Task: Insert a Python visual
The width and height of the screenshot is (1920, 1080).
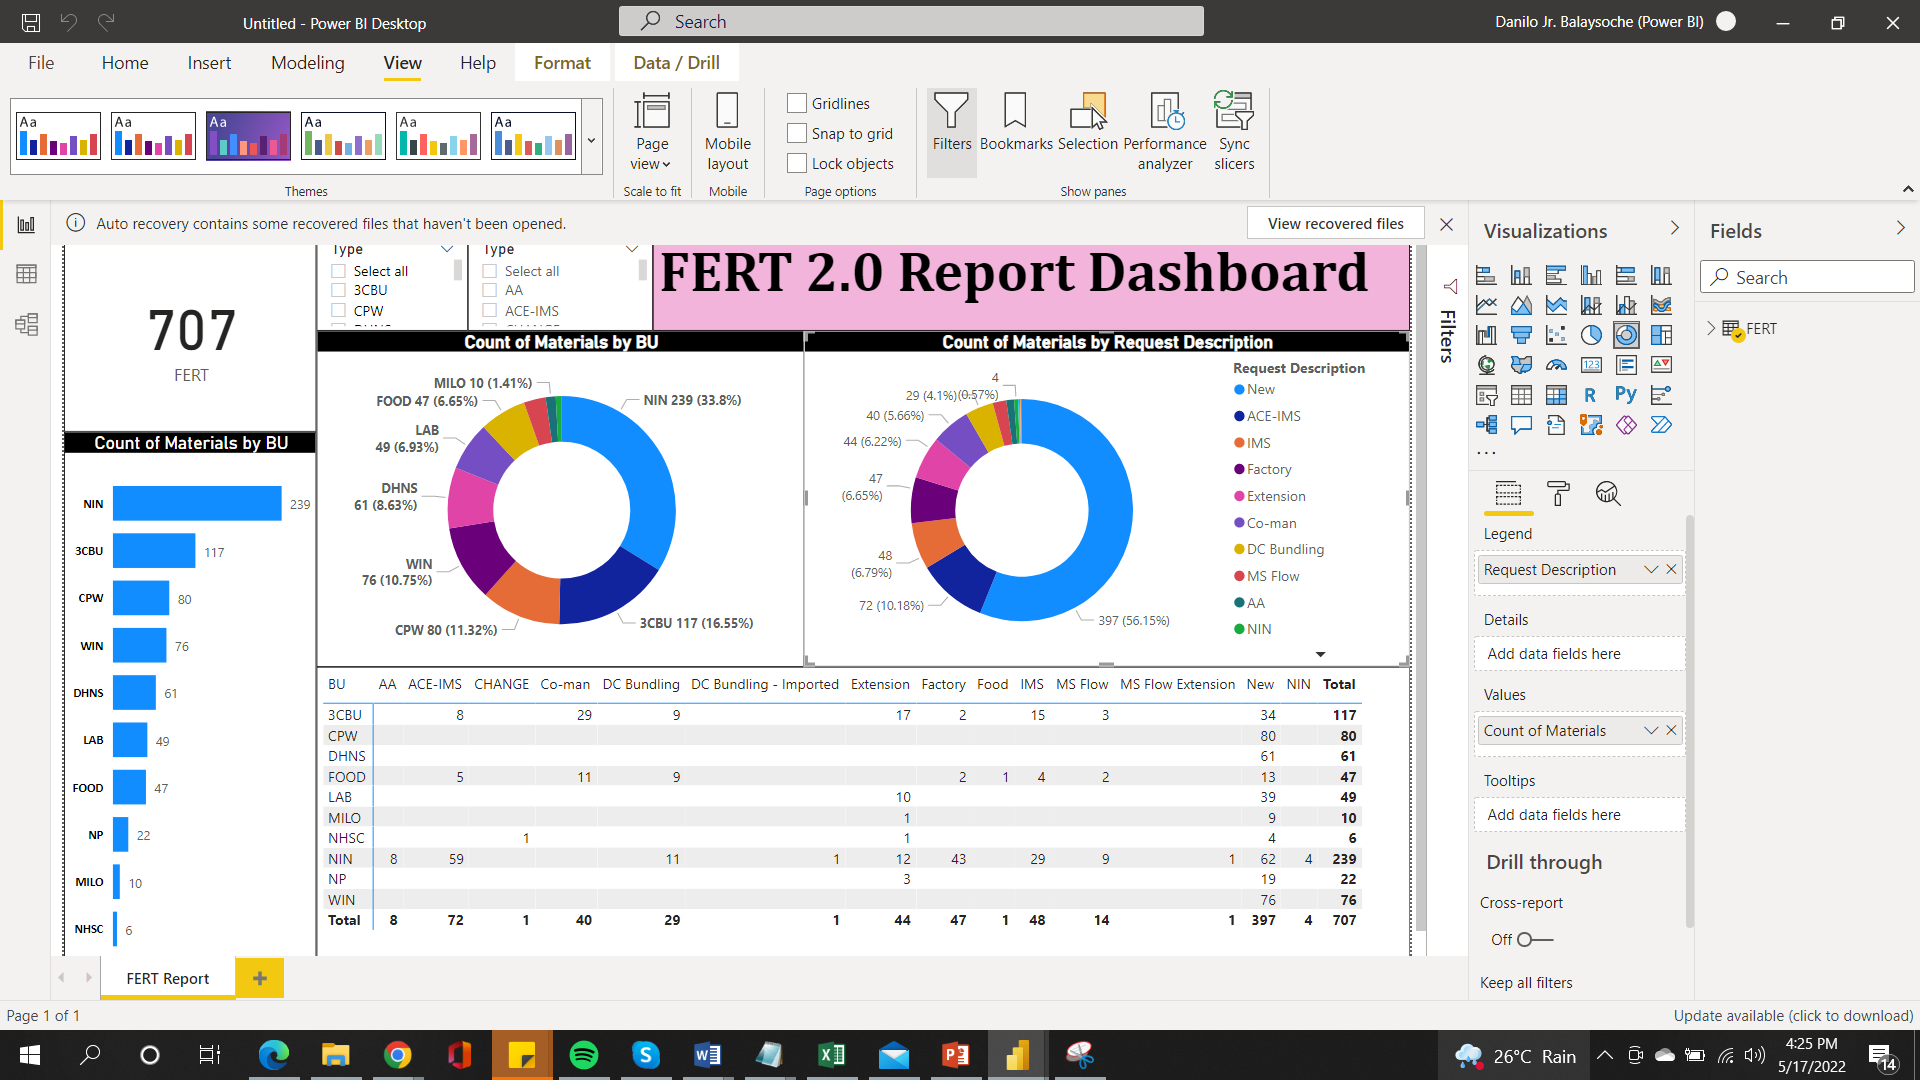Action: point(1626,395)
